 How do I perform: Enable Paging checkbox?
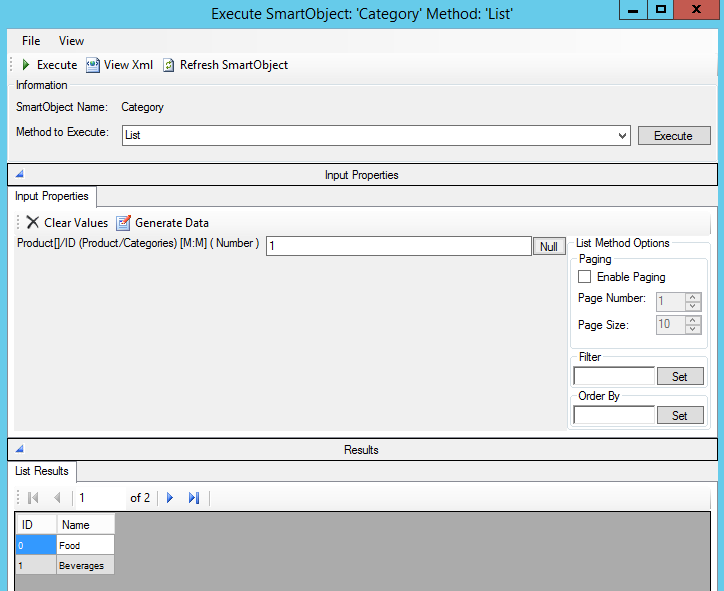585,277
